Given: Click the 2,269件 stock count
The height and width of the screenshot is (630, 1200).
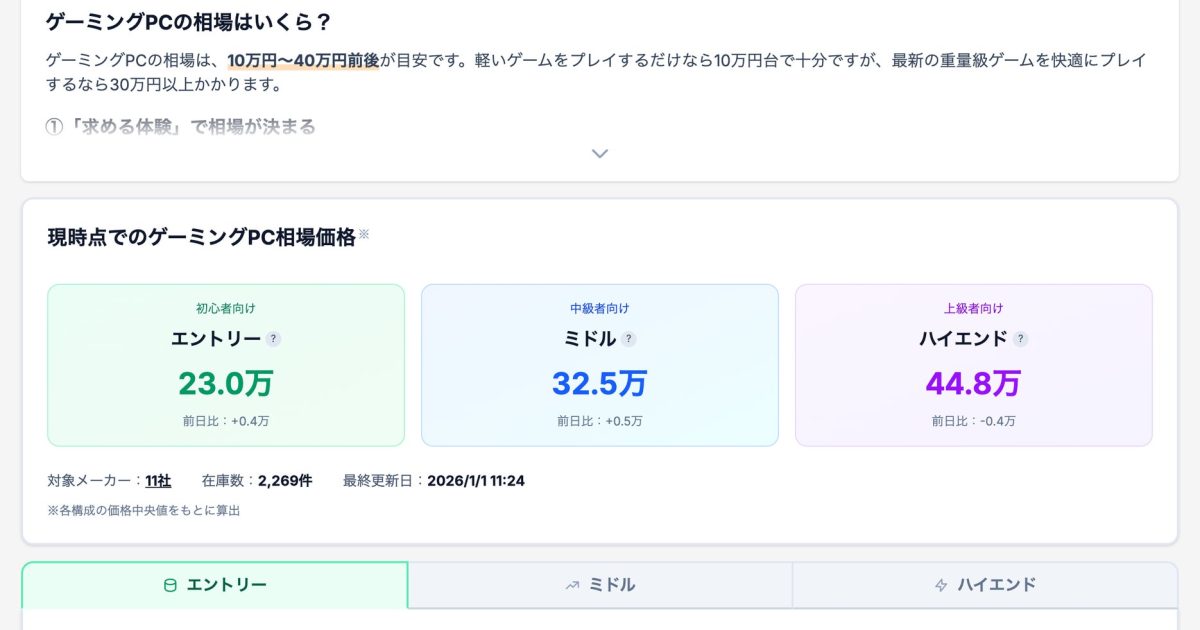Looking at the screenshot, I should [285, 481].
